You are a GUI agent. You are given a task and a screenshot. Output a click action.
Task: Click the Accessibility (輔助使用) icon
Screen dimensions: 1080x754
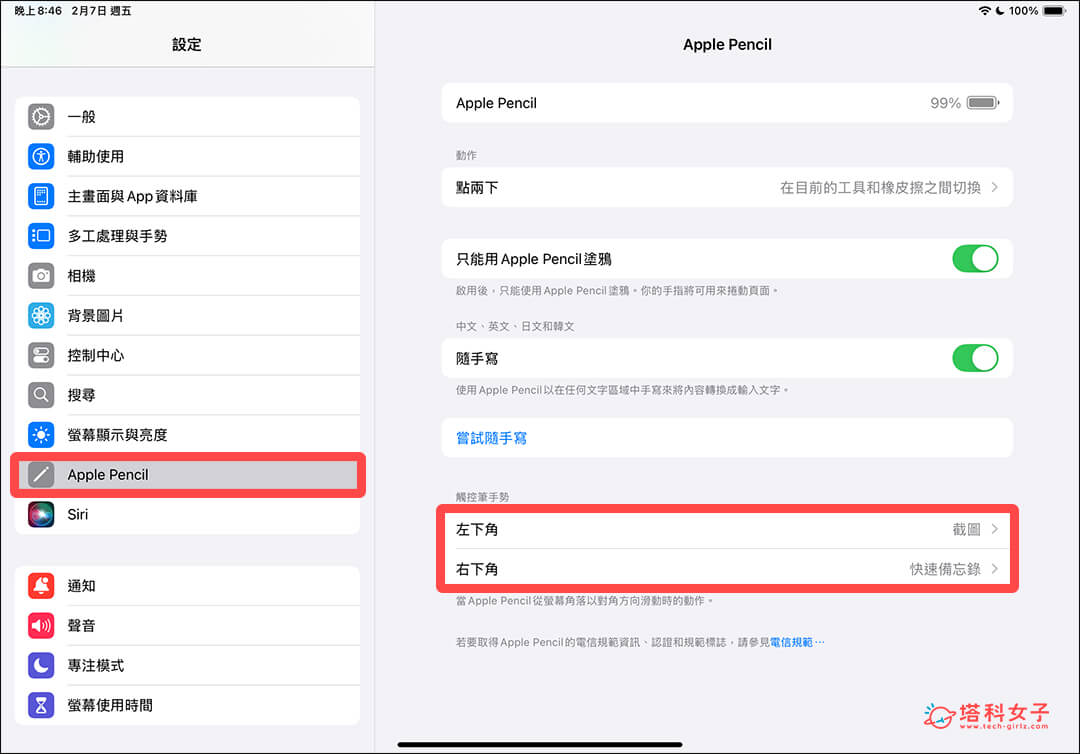tap(41, 156)
